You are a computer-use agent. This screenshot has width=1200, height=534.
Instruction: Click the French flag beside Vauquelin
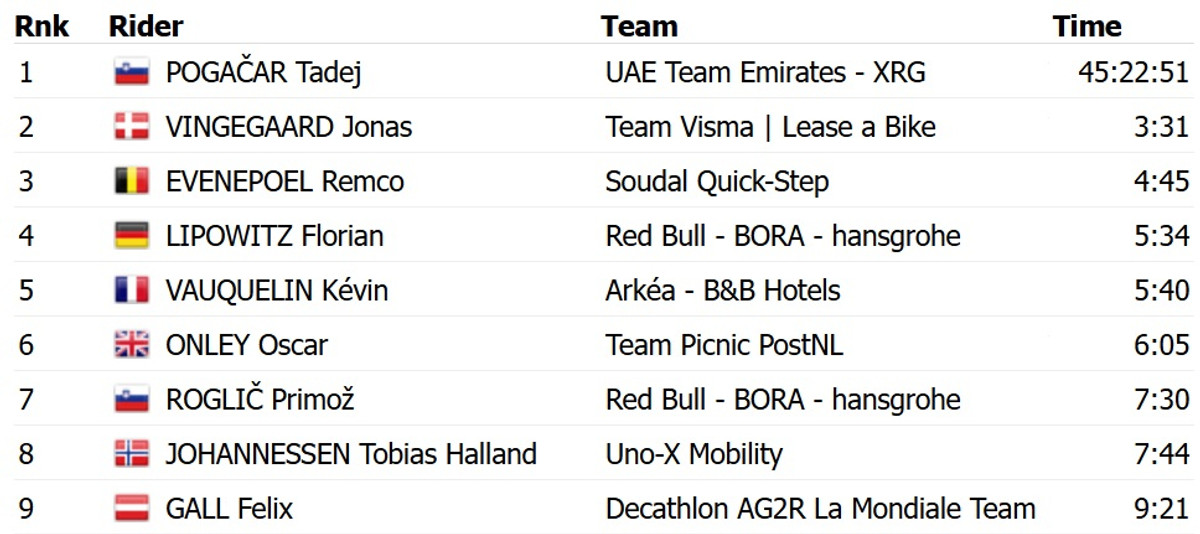point(132,291)
